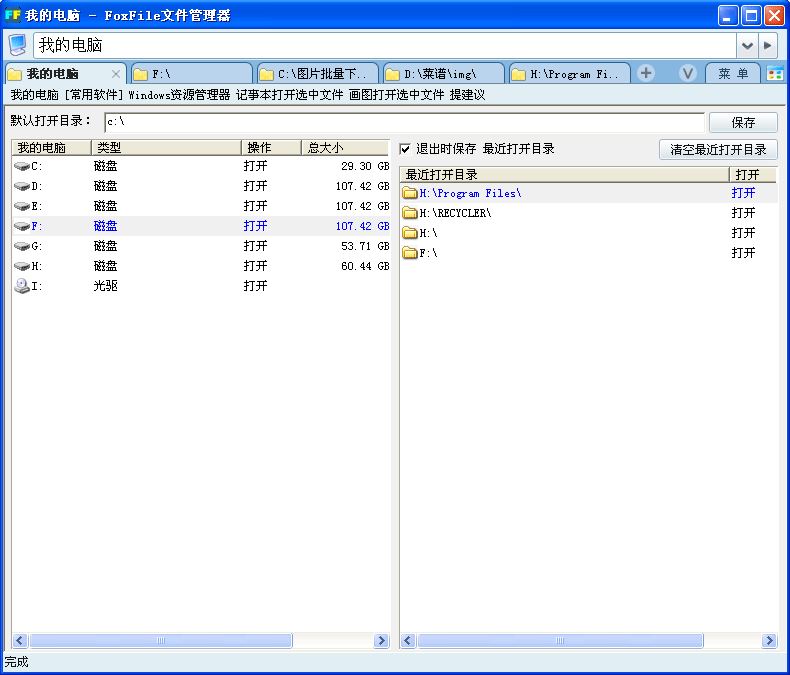The image size is (790, 675).
Task: Click the 清空最近打开目录 button
Action: pos(718,149)
